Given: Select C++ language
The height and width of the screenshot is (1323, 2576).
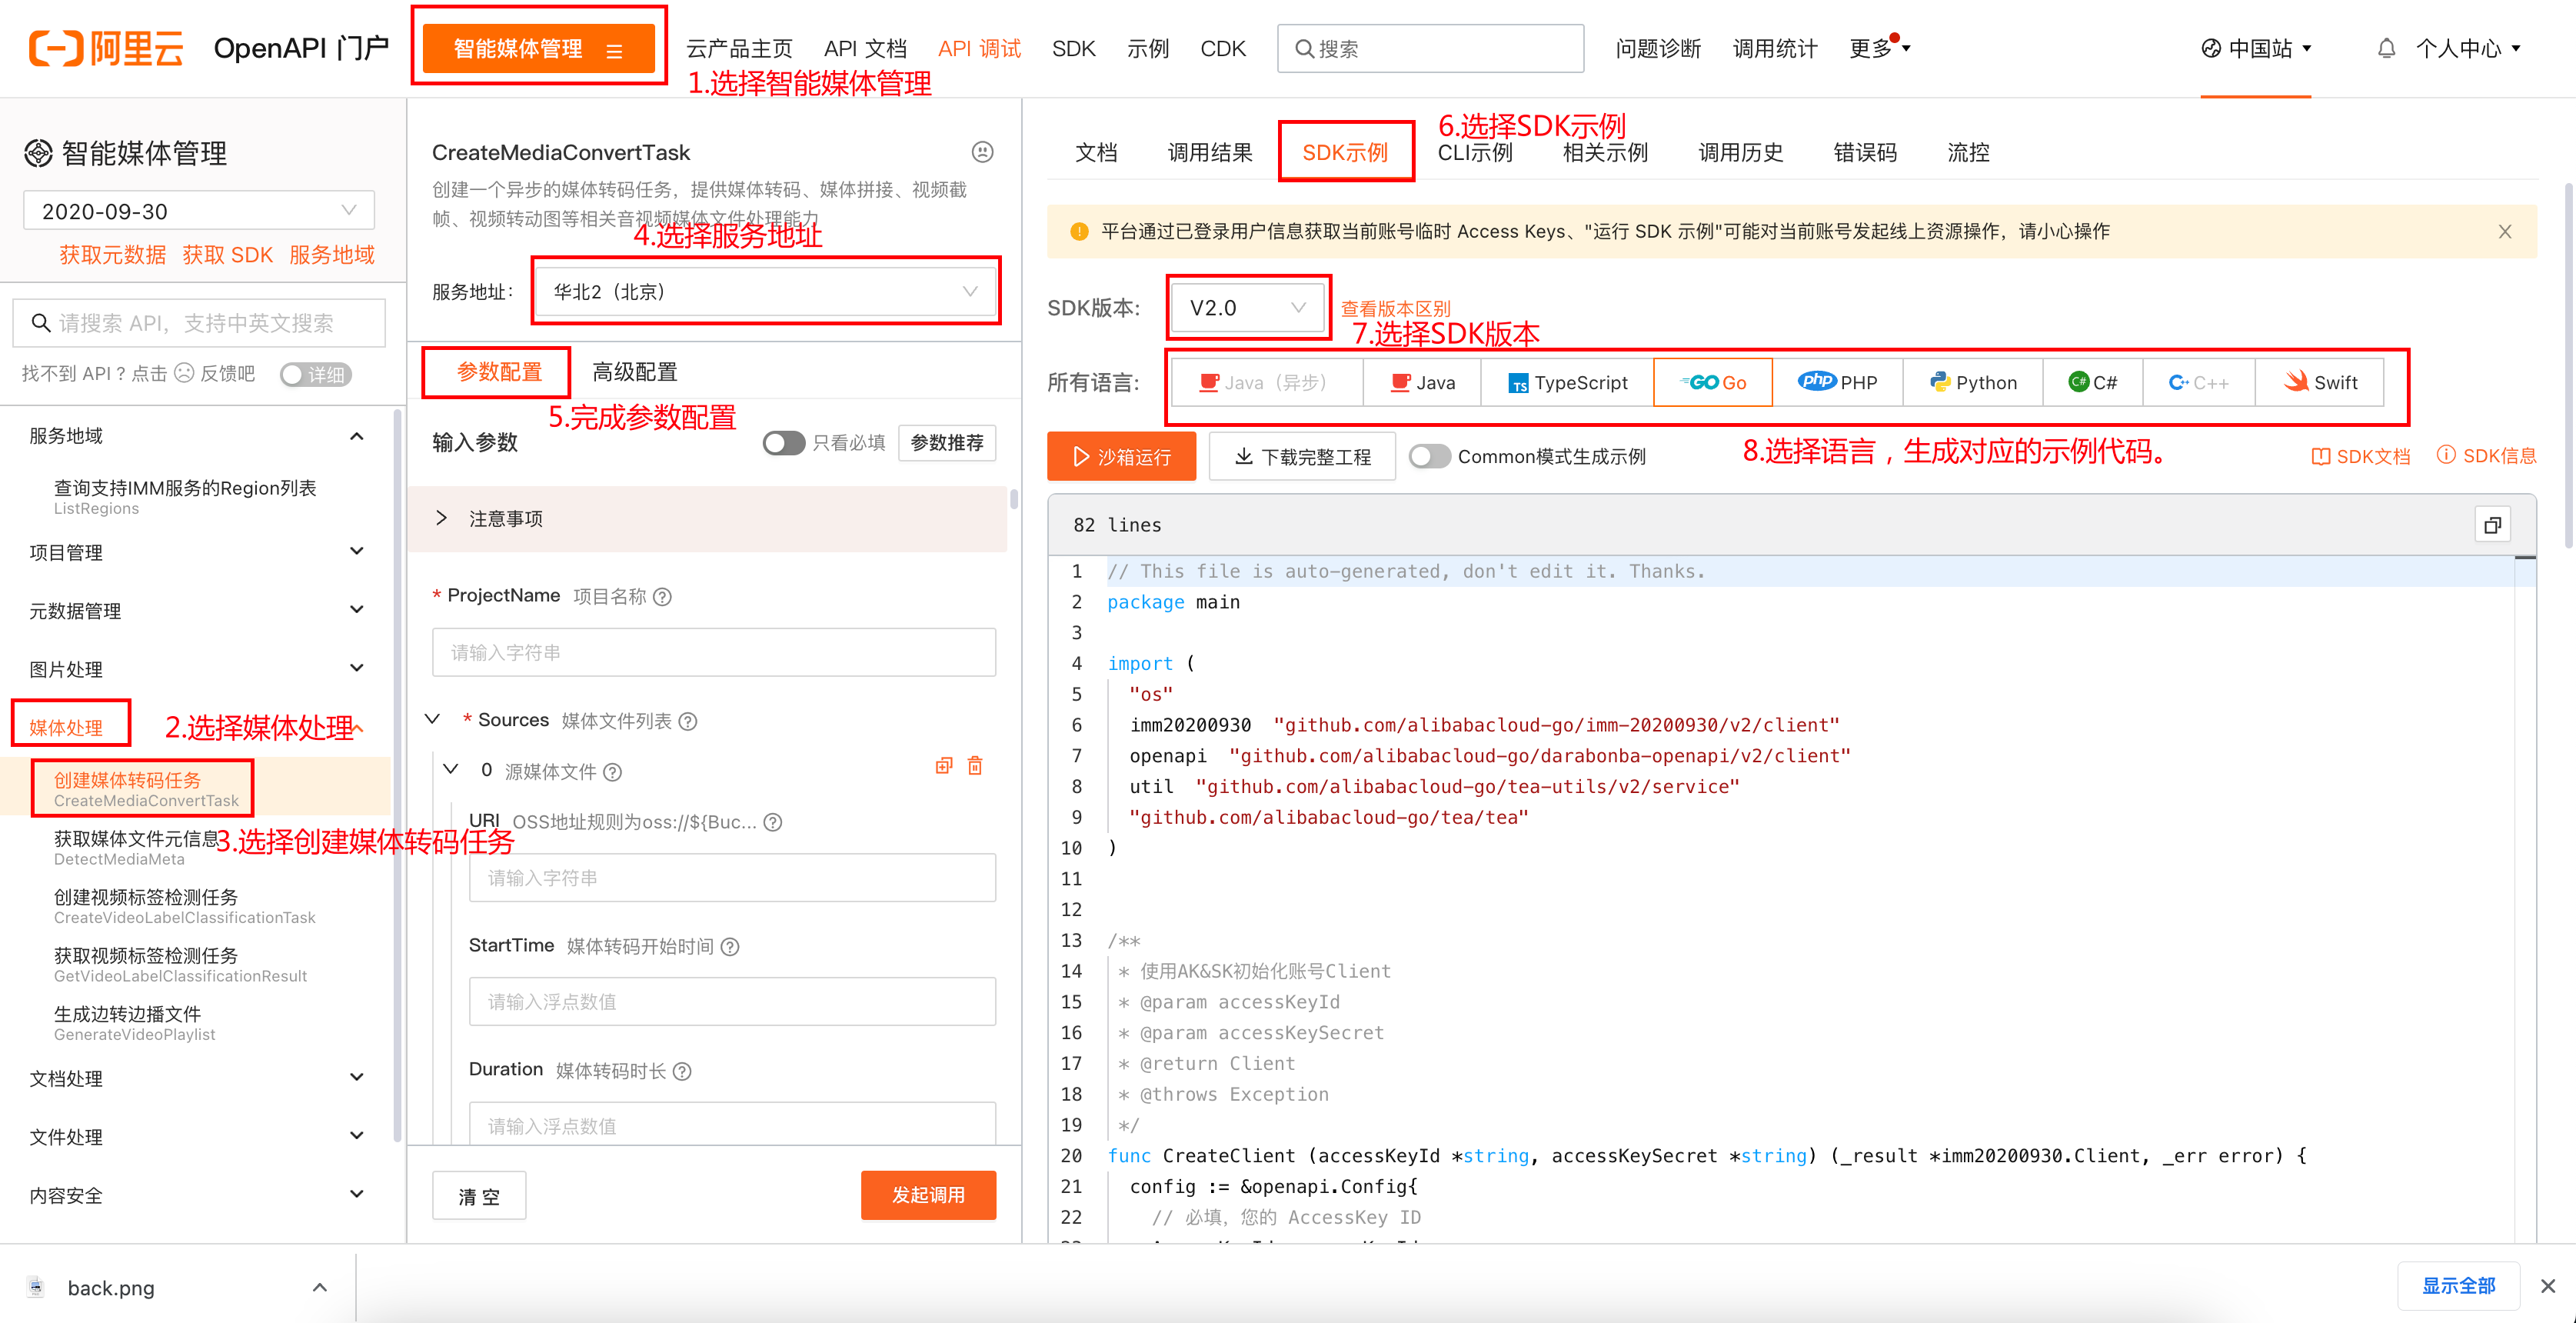Looking at the screenshot, I should point(2199,382).
